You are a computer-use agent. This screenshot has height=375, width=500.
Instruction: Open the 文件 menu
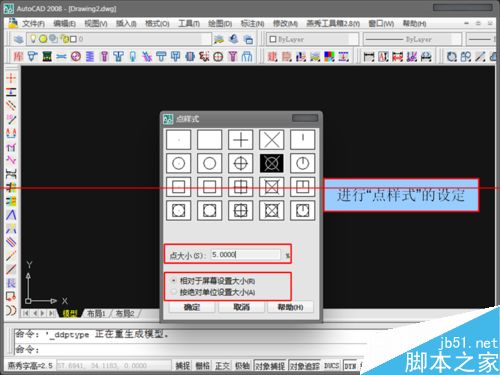33,24
